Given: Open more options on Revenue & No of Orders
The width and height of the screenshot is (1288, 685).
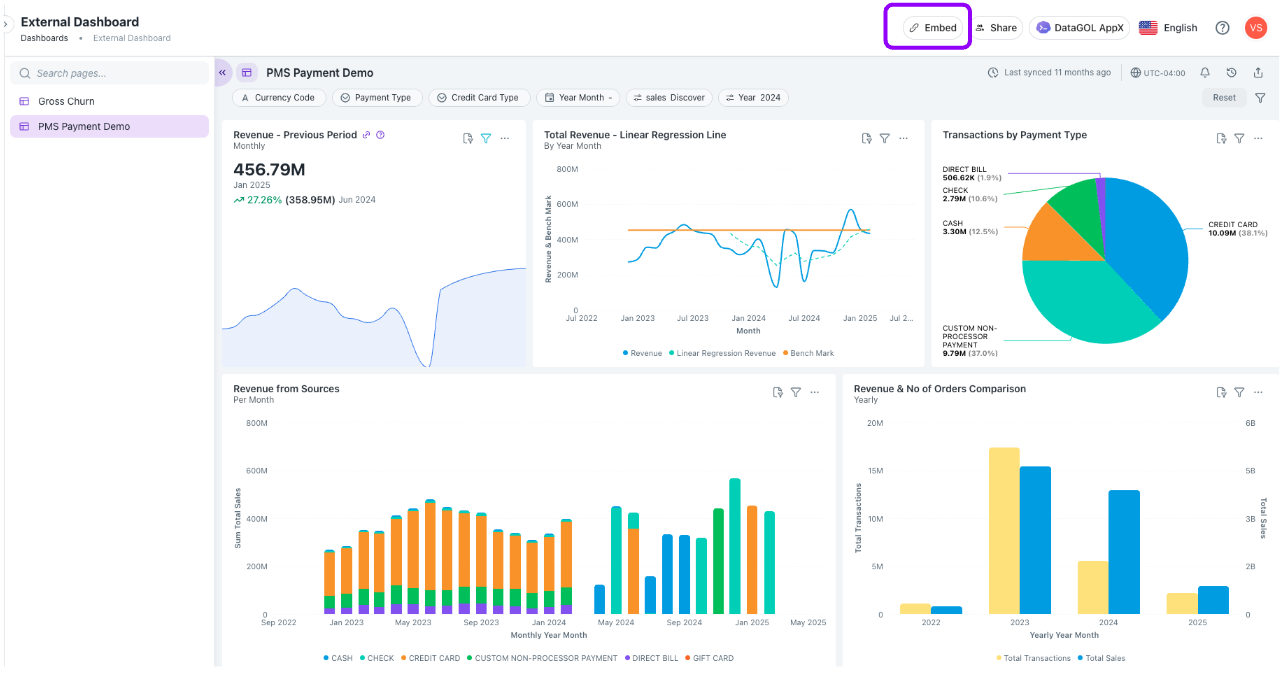Looking at the screenshot, I should tap(1258, 393).
